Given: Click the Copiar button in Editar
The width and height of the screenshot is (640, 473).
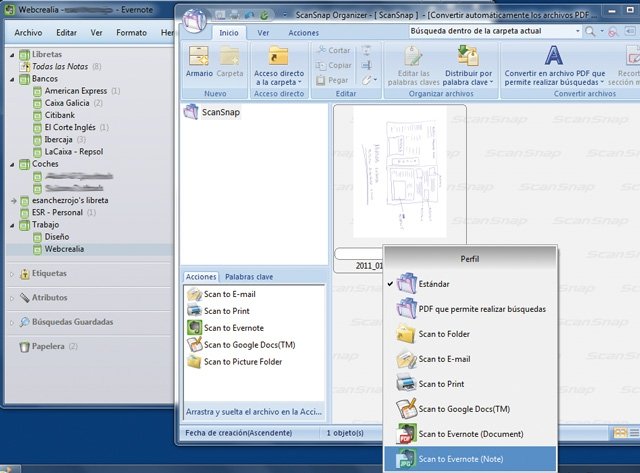Looking at the screenshot, I should coord(334,65).
